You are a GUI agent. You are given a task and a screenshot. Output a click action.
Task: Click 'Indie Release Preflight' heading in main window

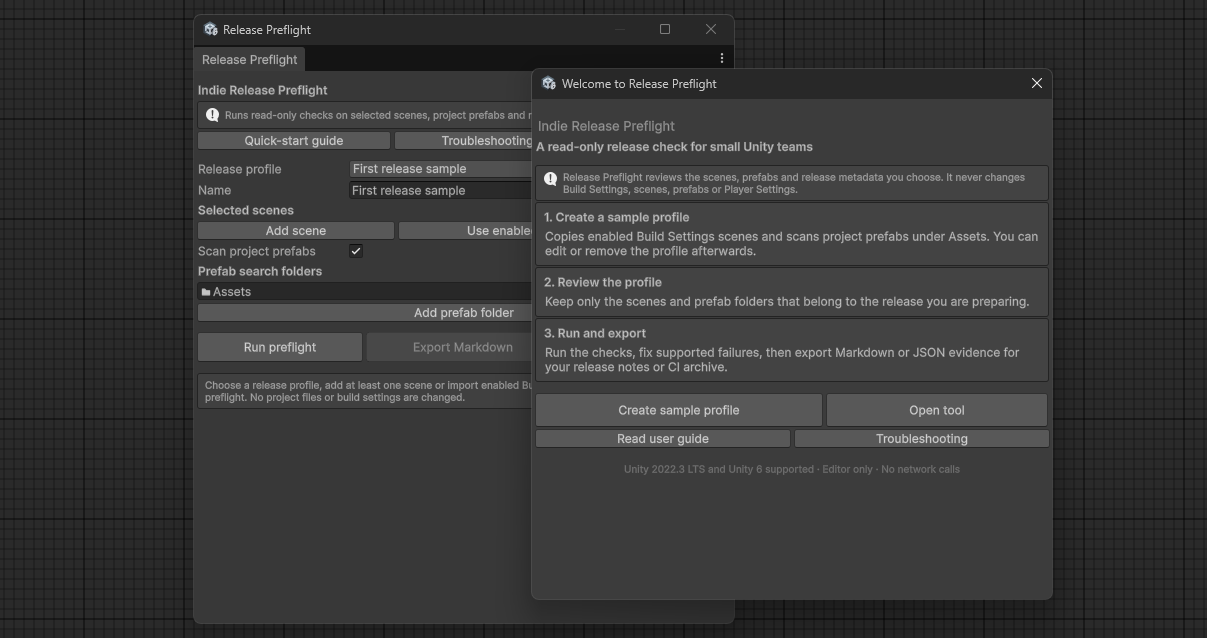tap(263, 90)
